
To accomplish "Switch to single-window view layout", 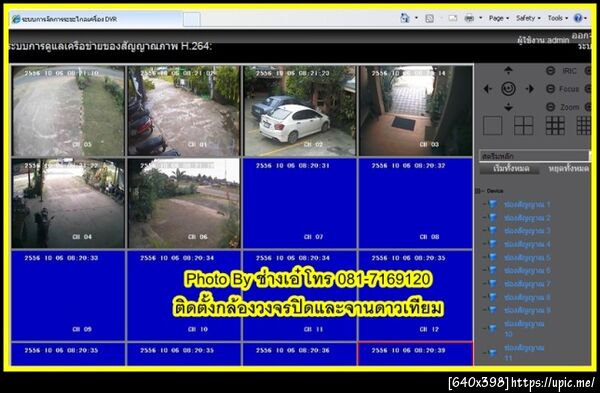I will pos(492,126).
